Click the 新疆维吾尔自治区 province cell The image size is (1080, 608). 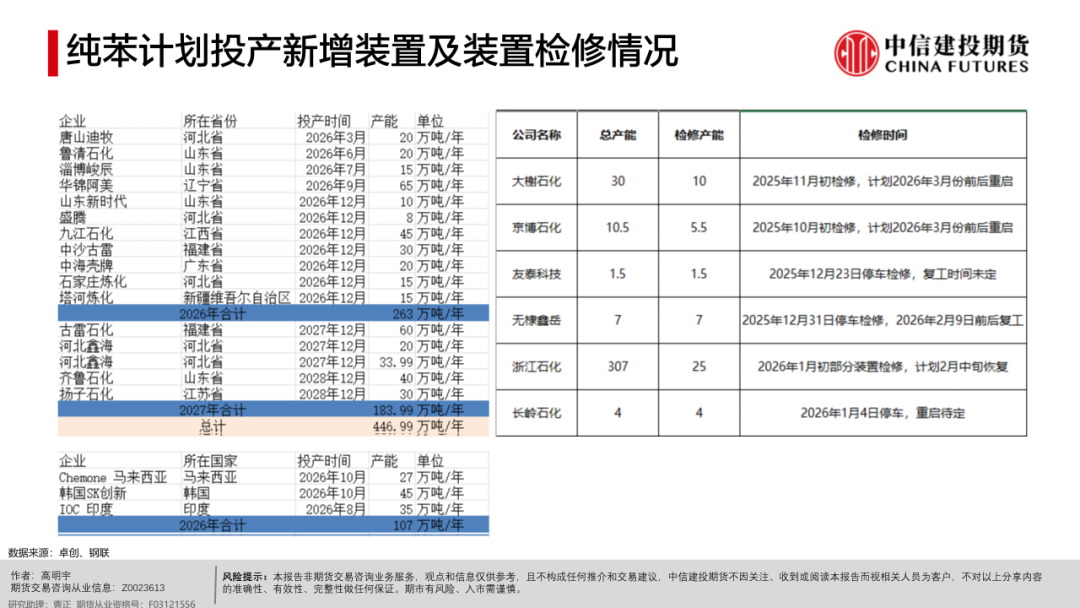(237, 298)
